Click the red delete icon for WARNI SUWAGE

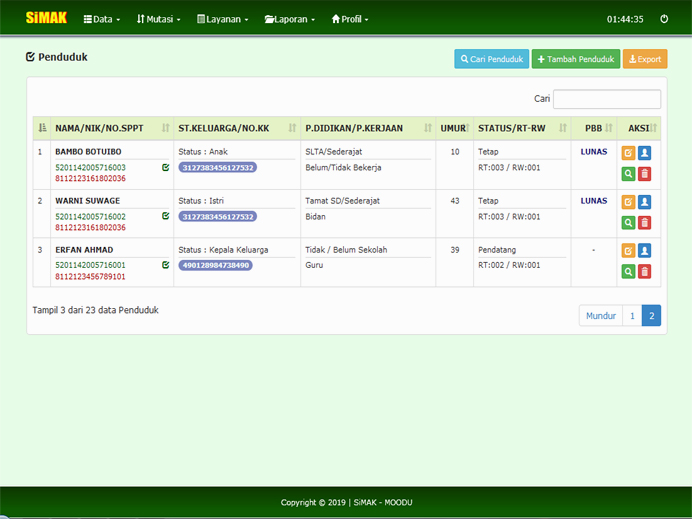point(644,222)
